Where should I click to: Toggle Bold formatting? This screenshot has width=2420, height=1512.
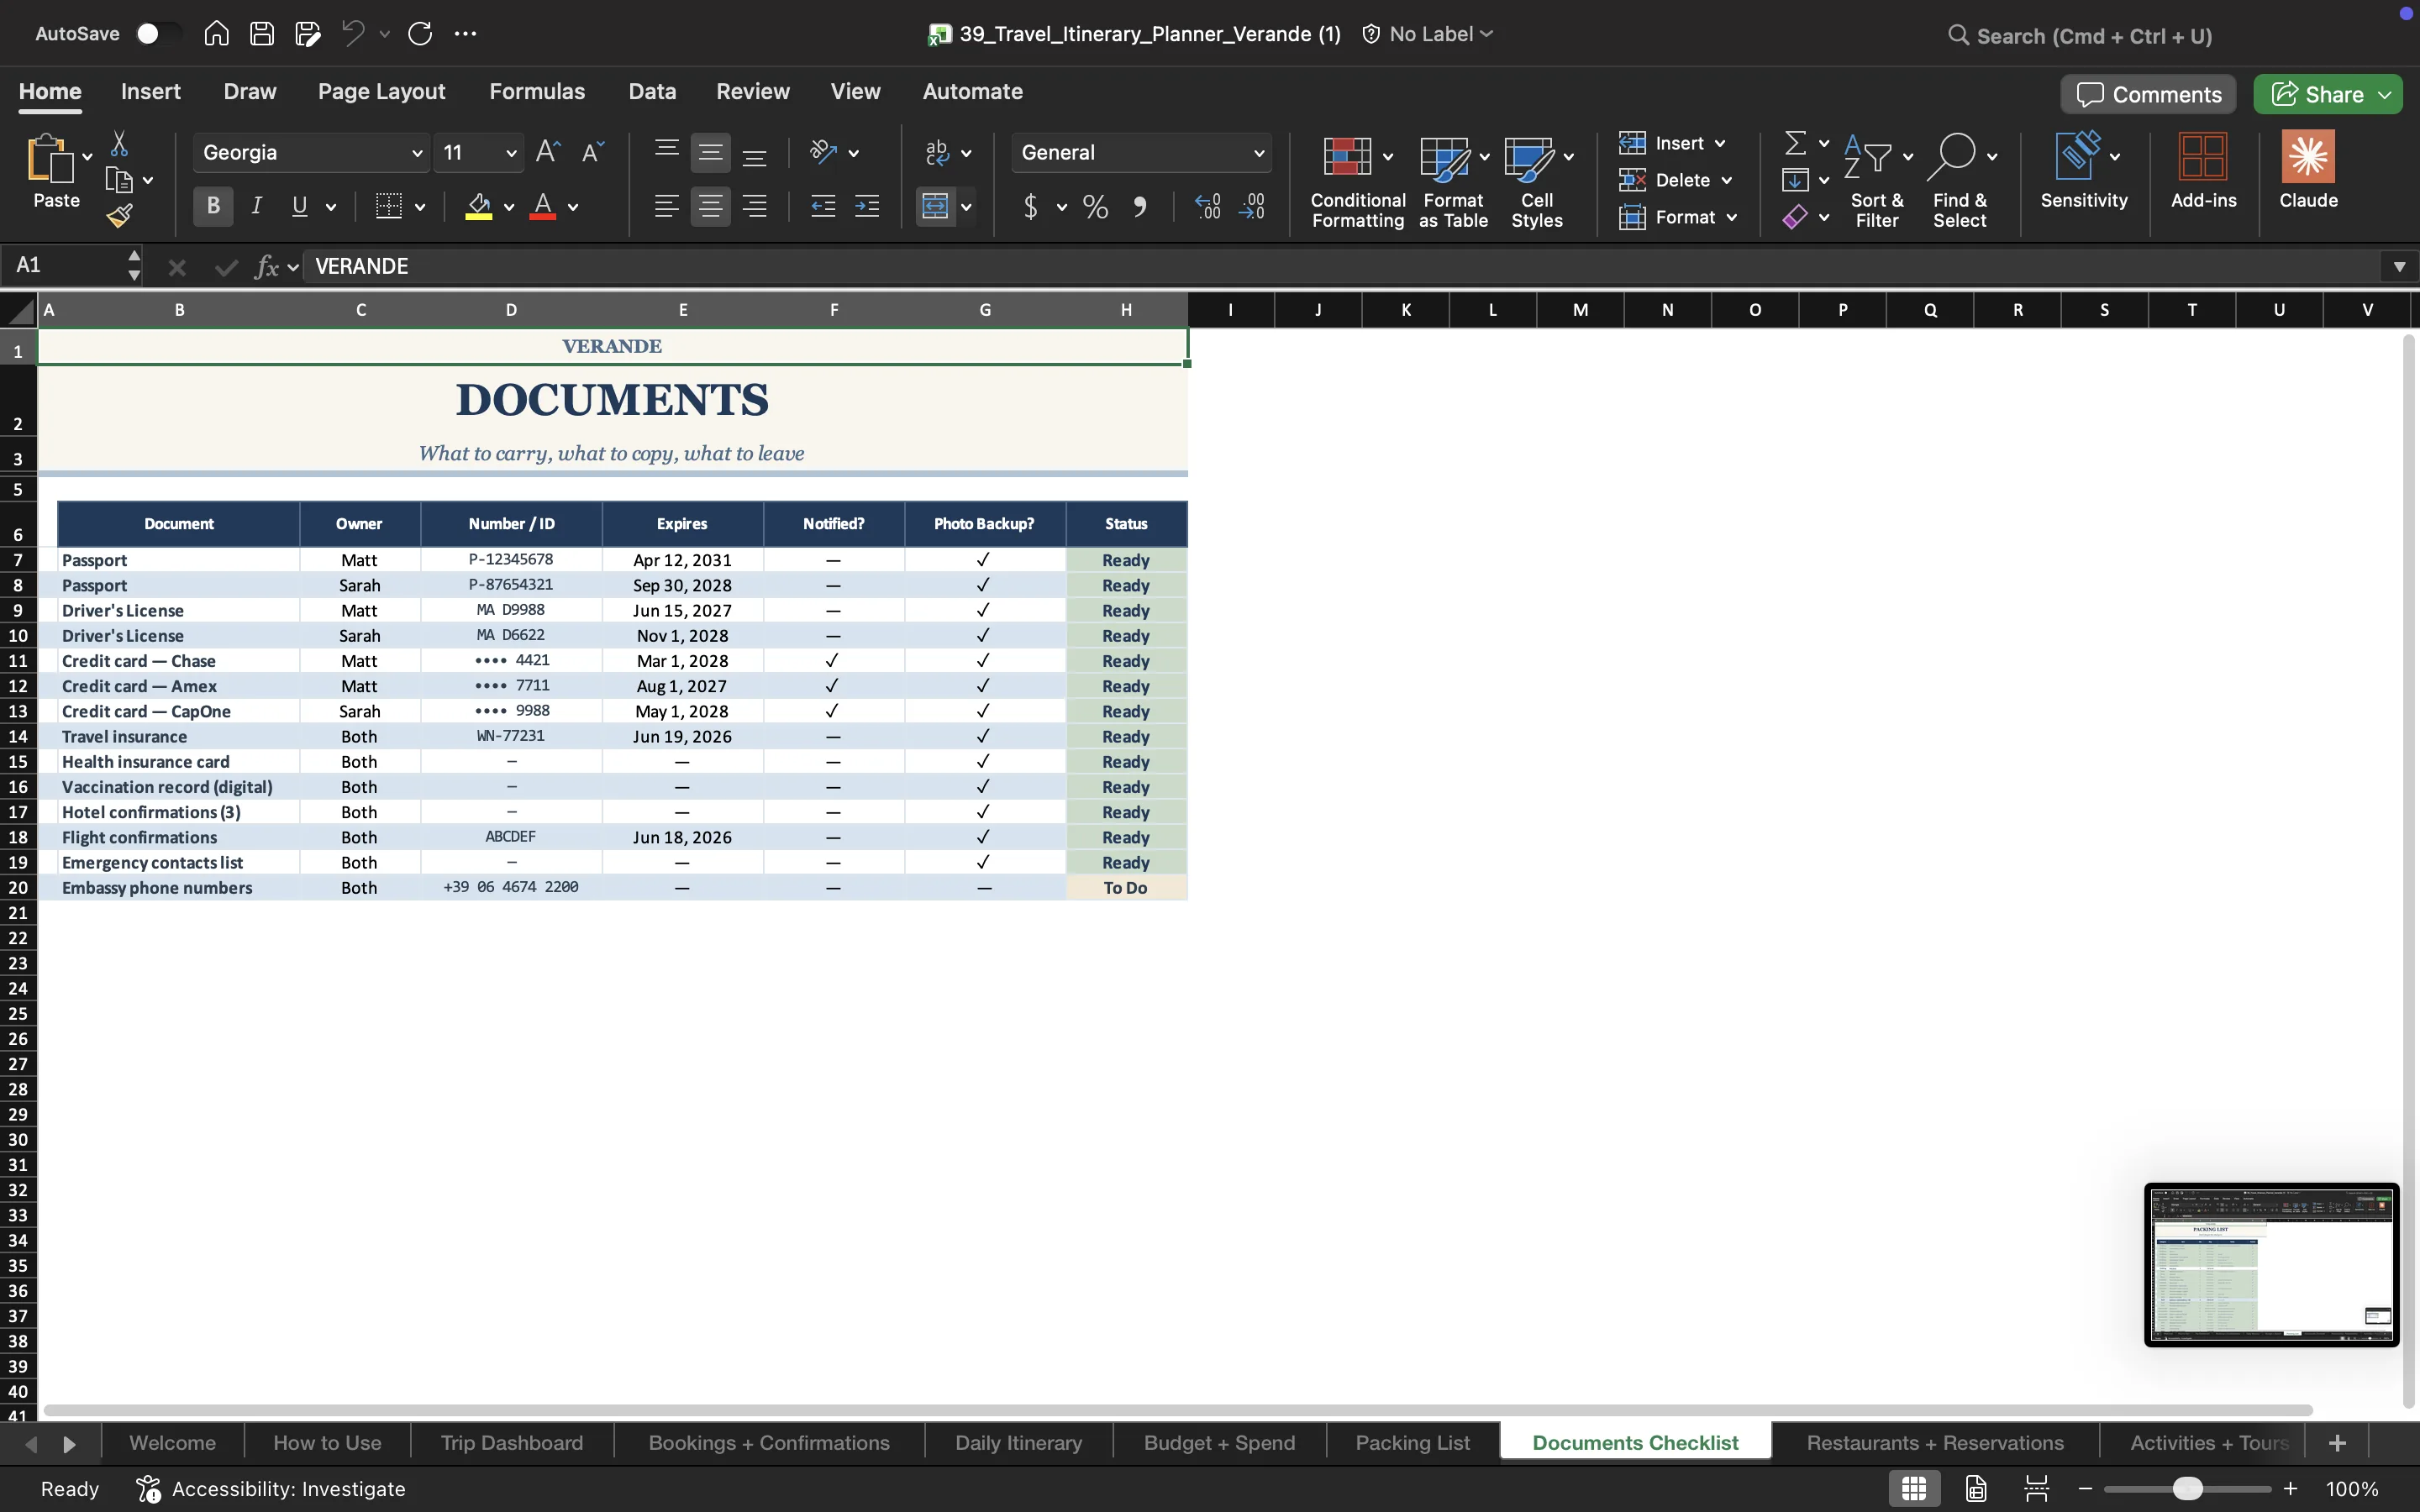pyautogui.click(x=213, y=206)
